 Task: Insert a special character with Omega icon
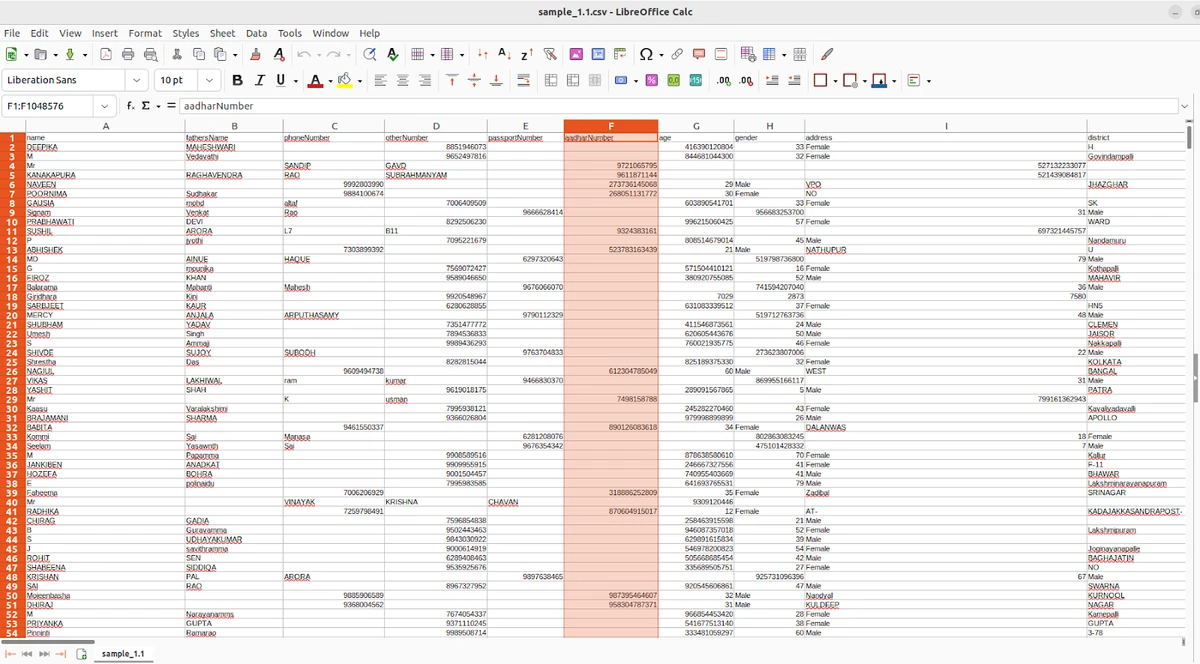click(646, 54)
